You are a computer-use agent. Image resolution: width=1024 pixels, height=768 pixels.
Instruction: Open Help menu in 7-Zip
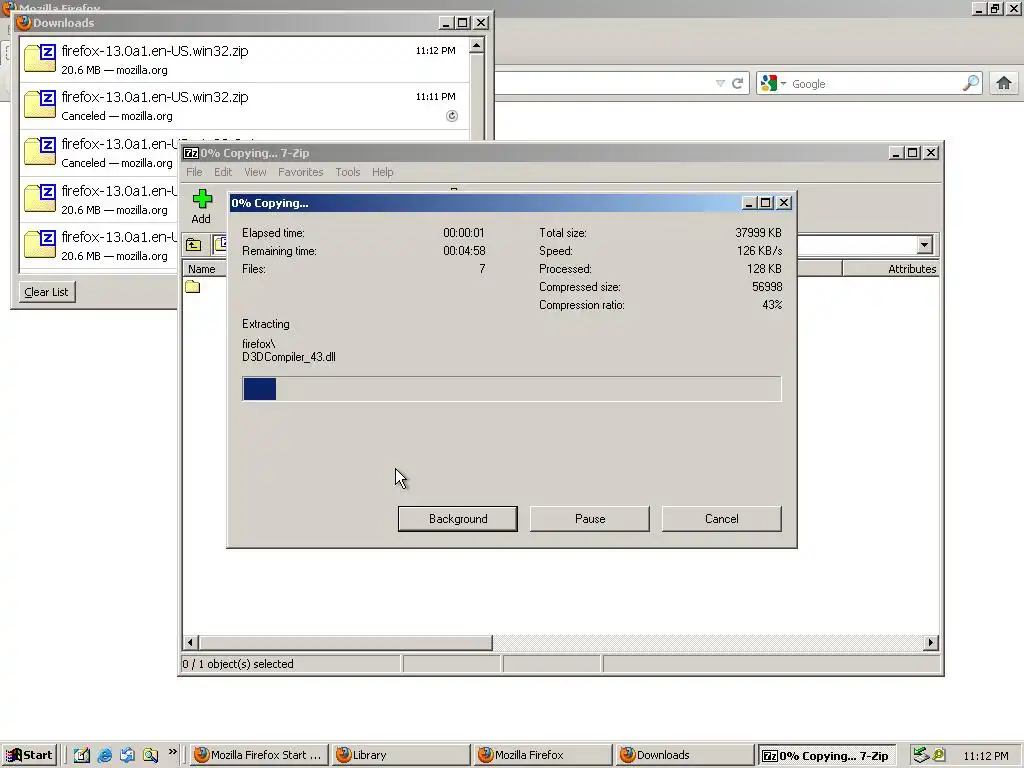(383, 172)
